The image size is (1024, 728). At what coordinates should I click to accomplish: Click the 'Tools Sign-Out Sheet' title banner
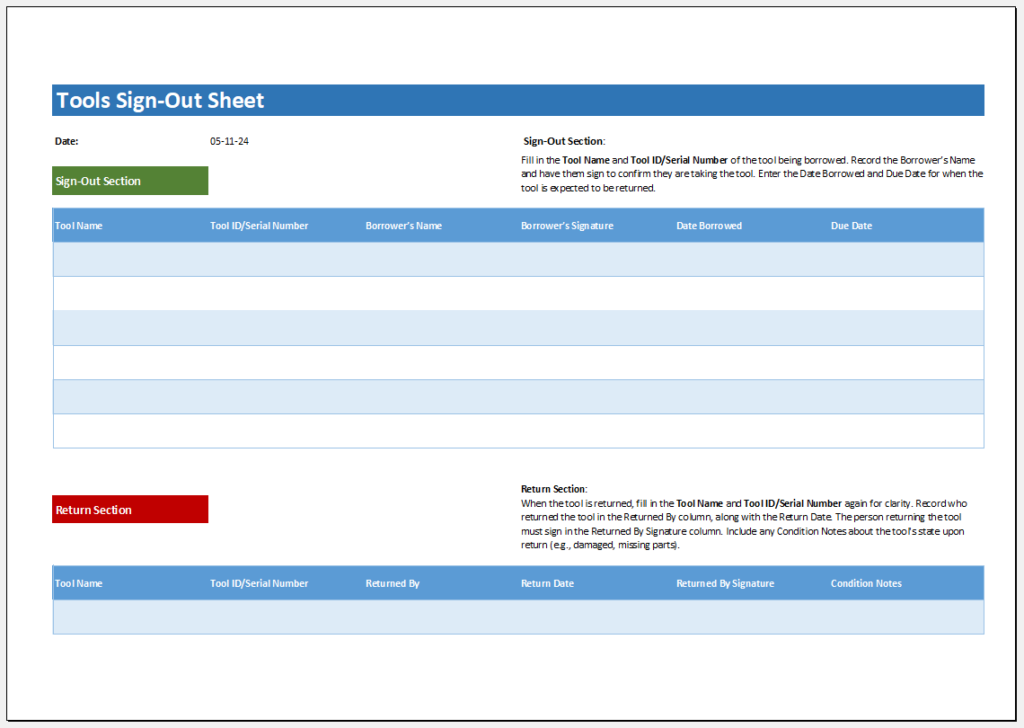[518, 100]
